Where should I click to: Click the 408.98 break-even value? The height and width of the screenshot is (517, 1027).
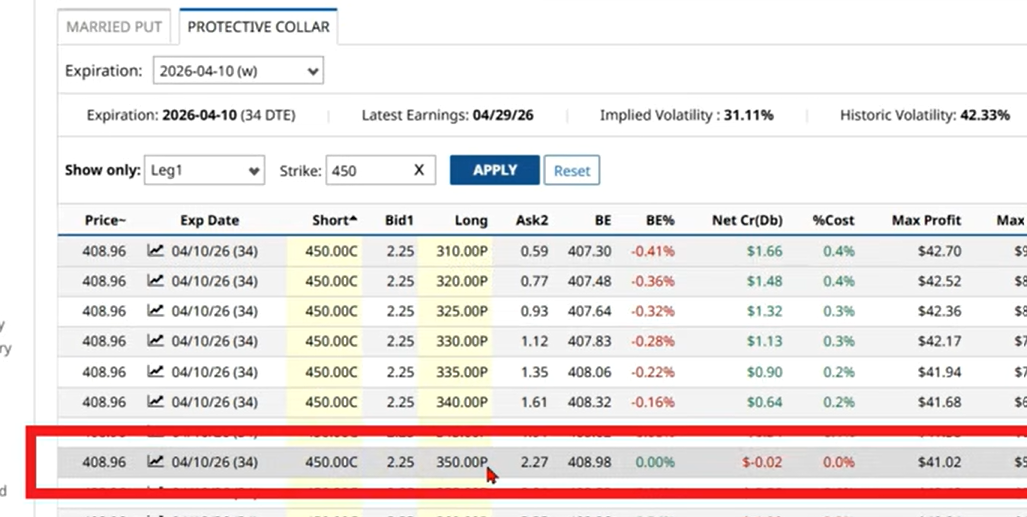589,462
